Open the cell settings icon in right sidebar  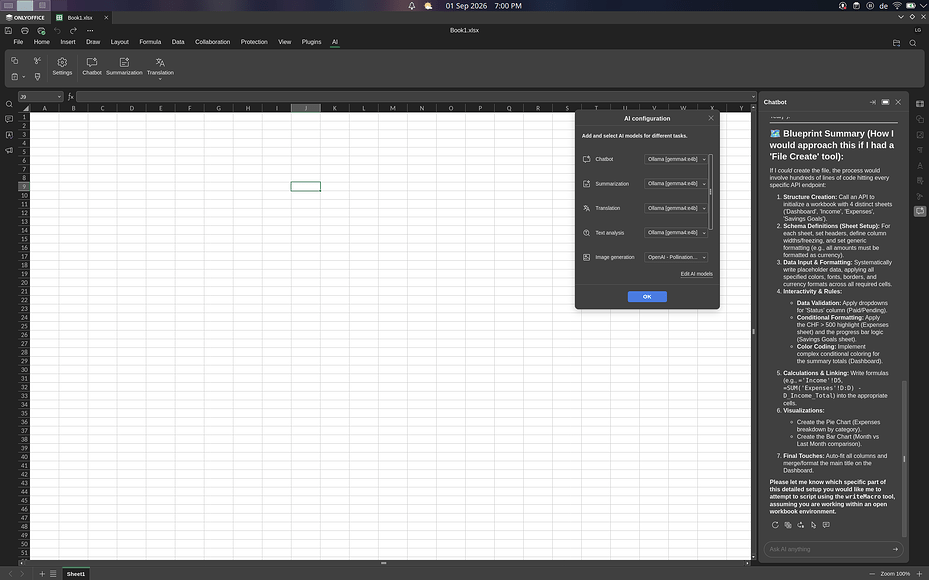click(x=920, y=104)
